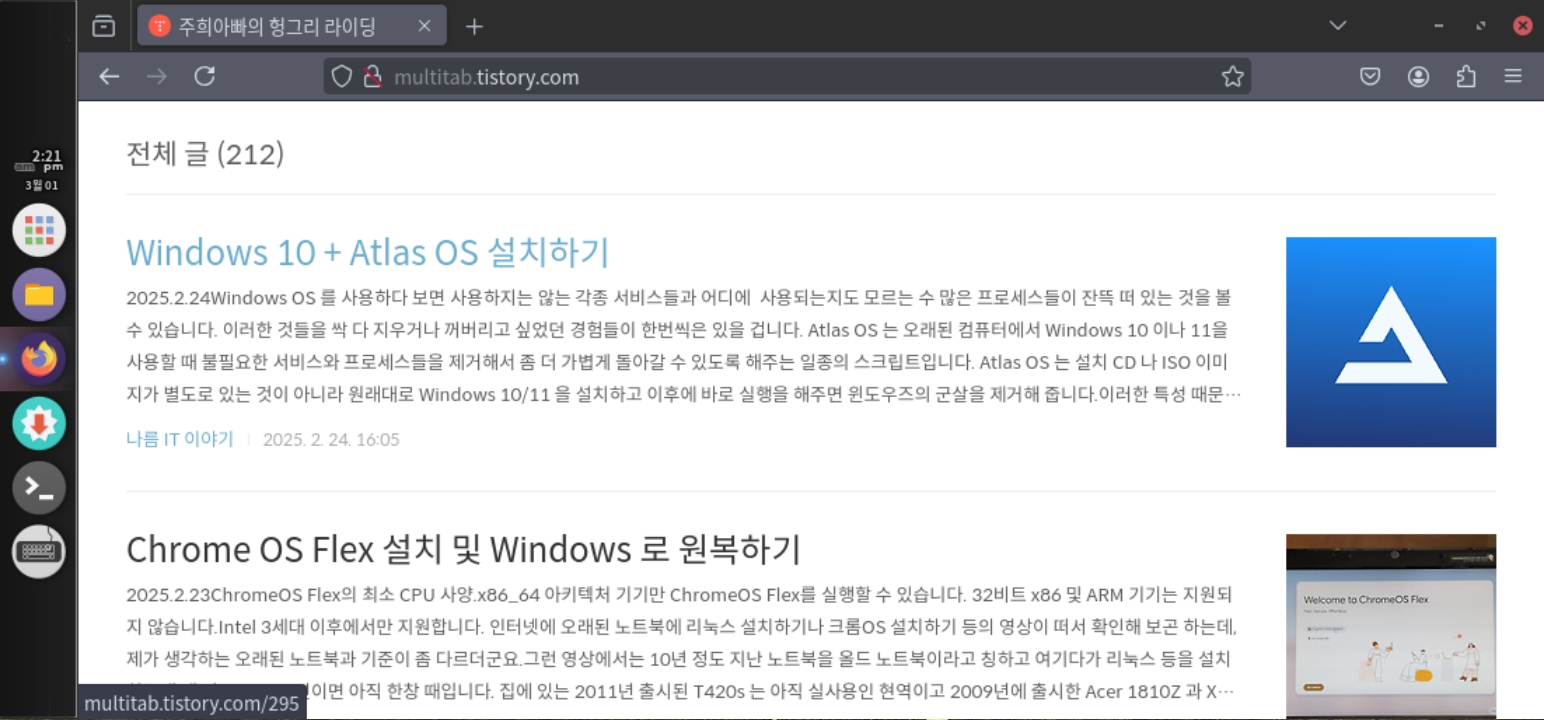1544x720 pixels.
Task: Open post Windows 10 + Atlas OS 설치하기
Action: point(368,252)
